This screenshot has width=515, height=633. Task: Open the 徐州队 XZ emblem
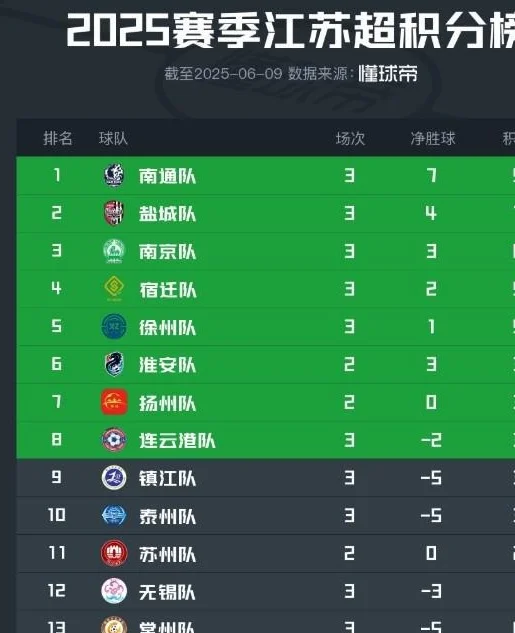point(114,327)
